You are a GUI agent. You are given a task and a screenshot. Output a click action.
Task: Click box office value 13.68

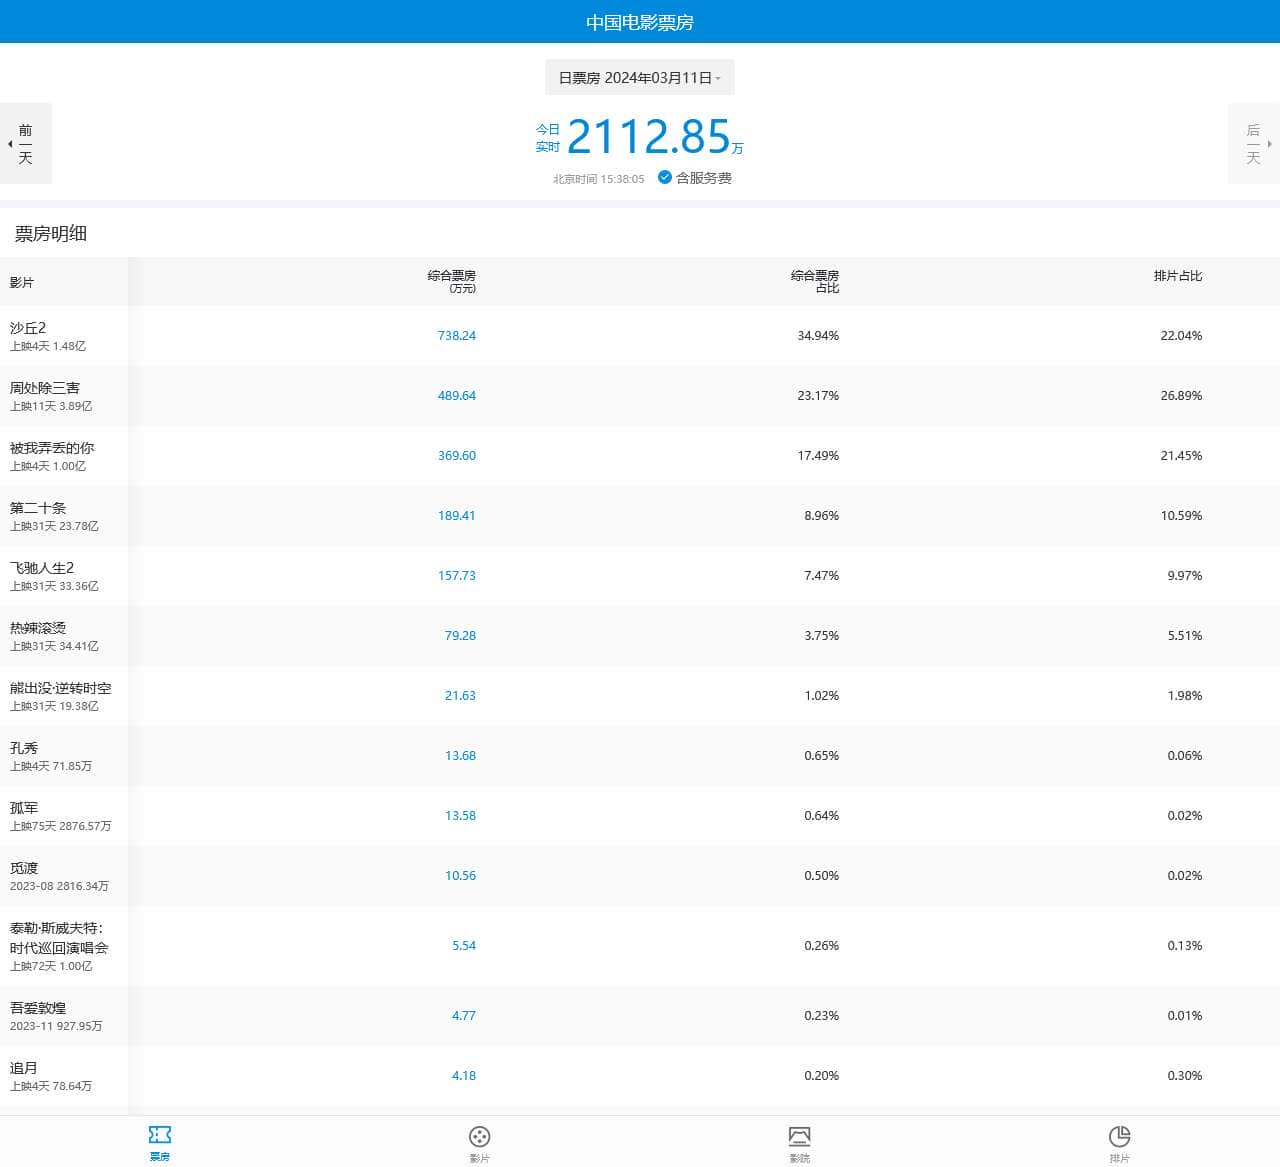point(460,756)
